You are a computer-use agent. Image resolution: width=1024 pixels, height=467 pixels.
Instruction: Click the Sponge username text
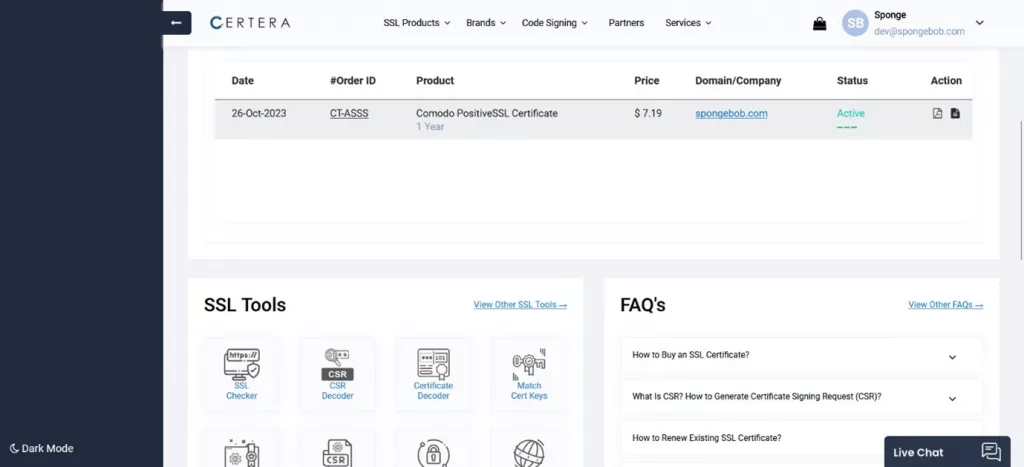click(x=890, y=15)
